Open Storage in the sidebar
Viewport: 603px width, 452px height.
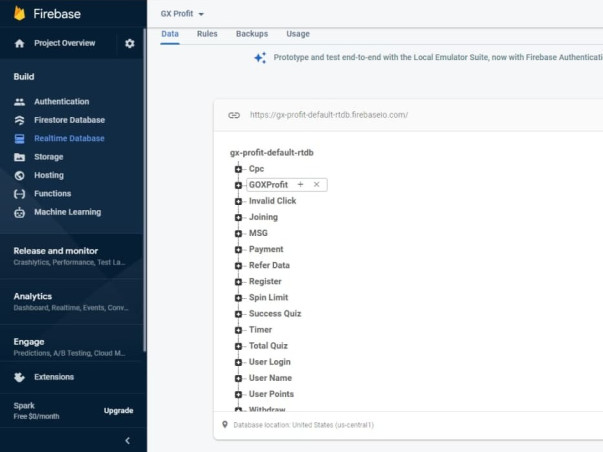(48, 157)
